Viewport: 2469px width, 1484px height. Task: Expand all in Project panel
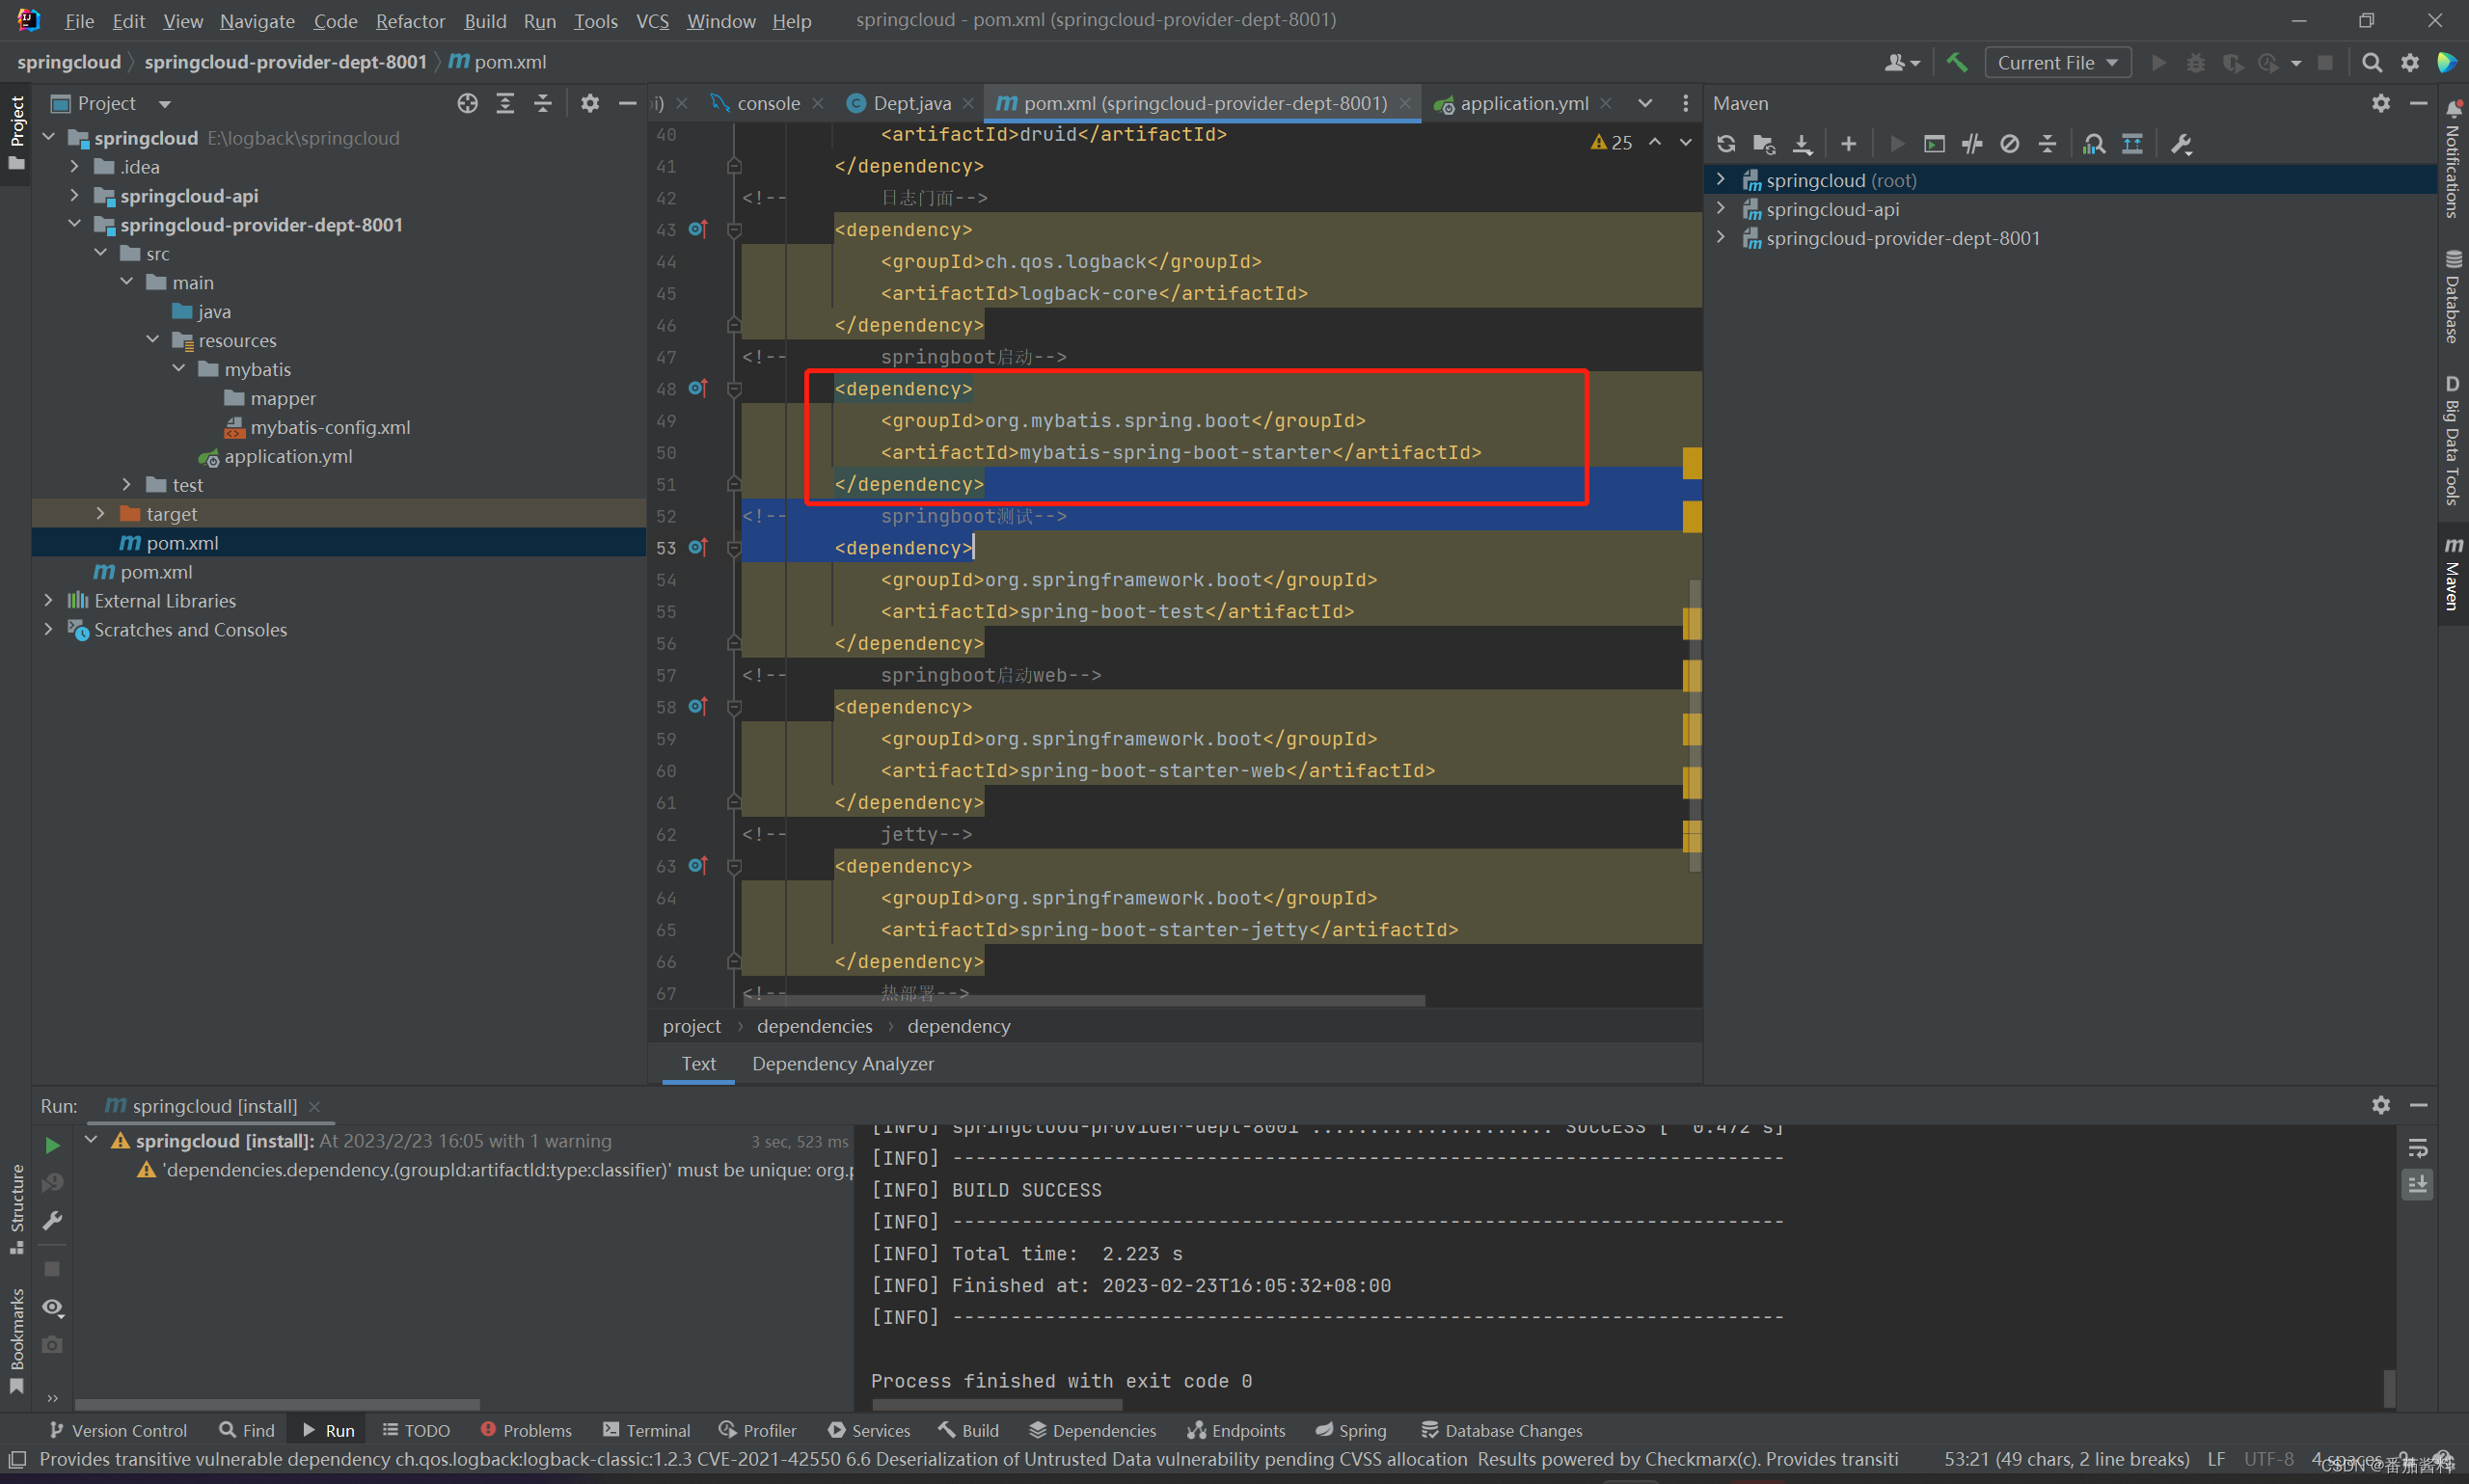point(505,103)
